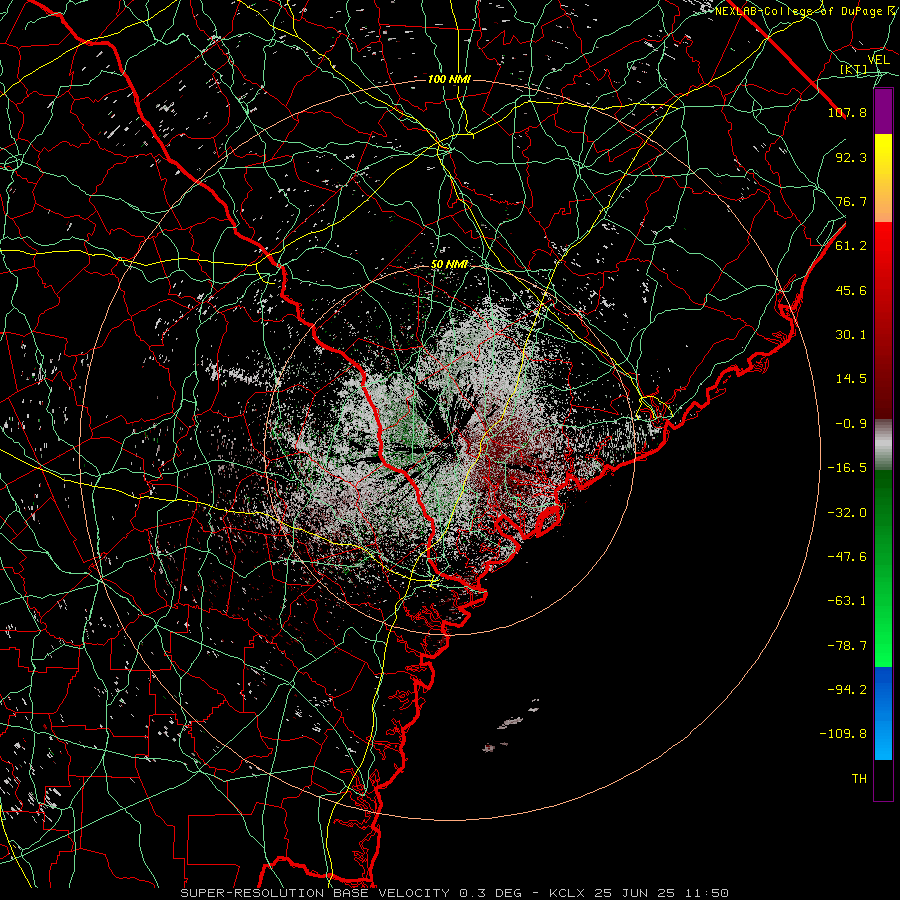Click the -47.6 velocity scale value
The height and width of the screenshot is (900, 900).
pyautogui.click(x=847, y=557)
